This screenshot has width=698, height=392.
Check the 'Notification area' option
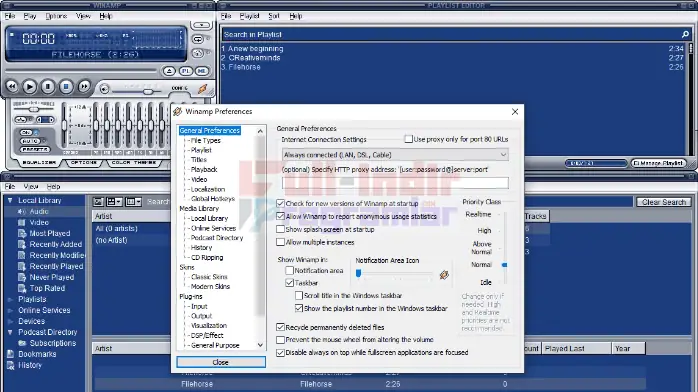click(x=289, y=270)
